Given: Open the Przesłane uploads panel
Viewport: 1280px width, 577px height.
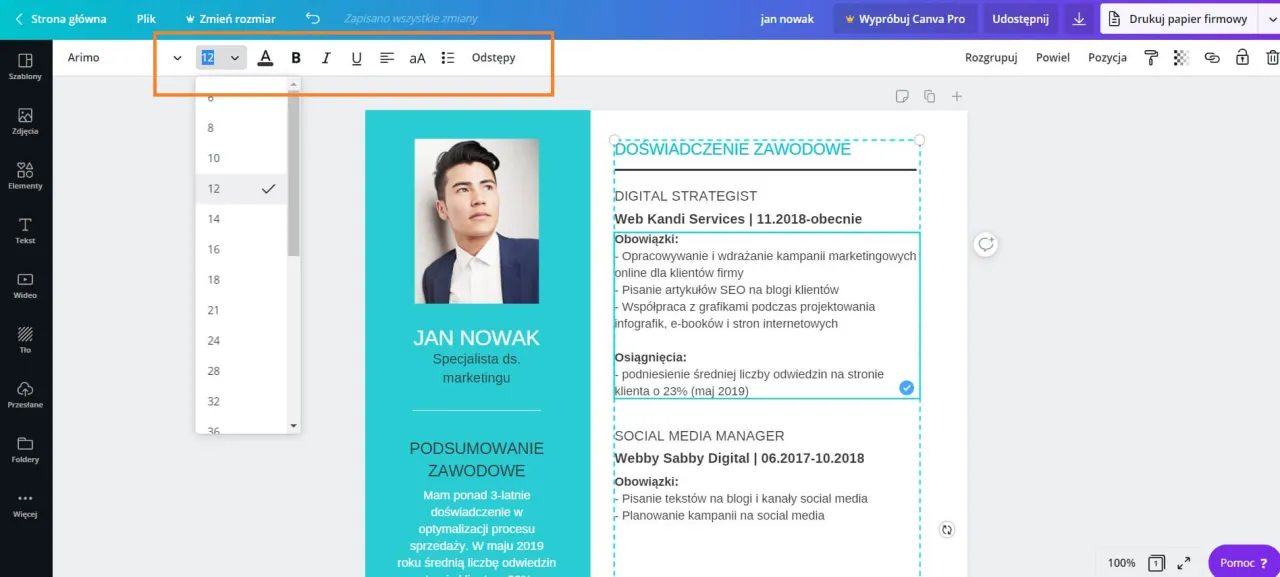Looking at the screenshot, I should coord(26,395).
